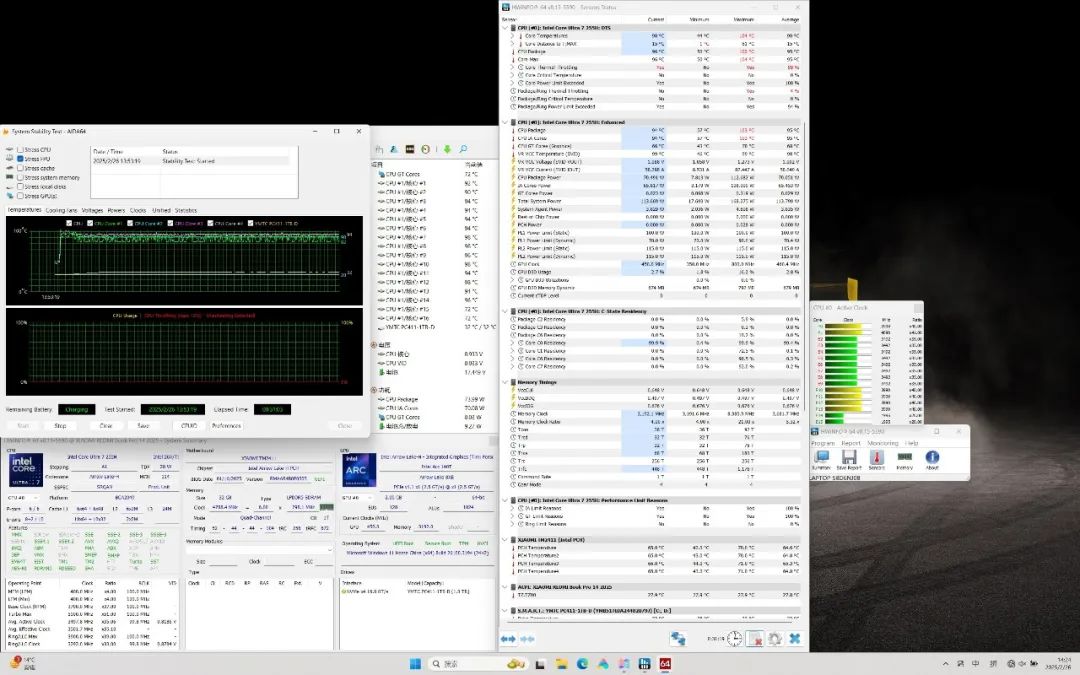This screenshot has width=1080, height=675.
Task: Click the Clear button
Action: [105, 426]
